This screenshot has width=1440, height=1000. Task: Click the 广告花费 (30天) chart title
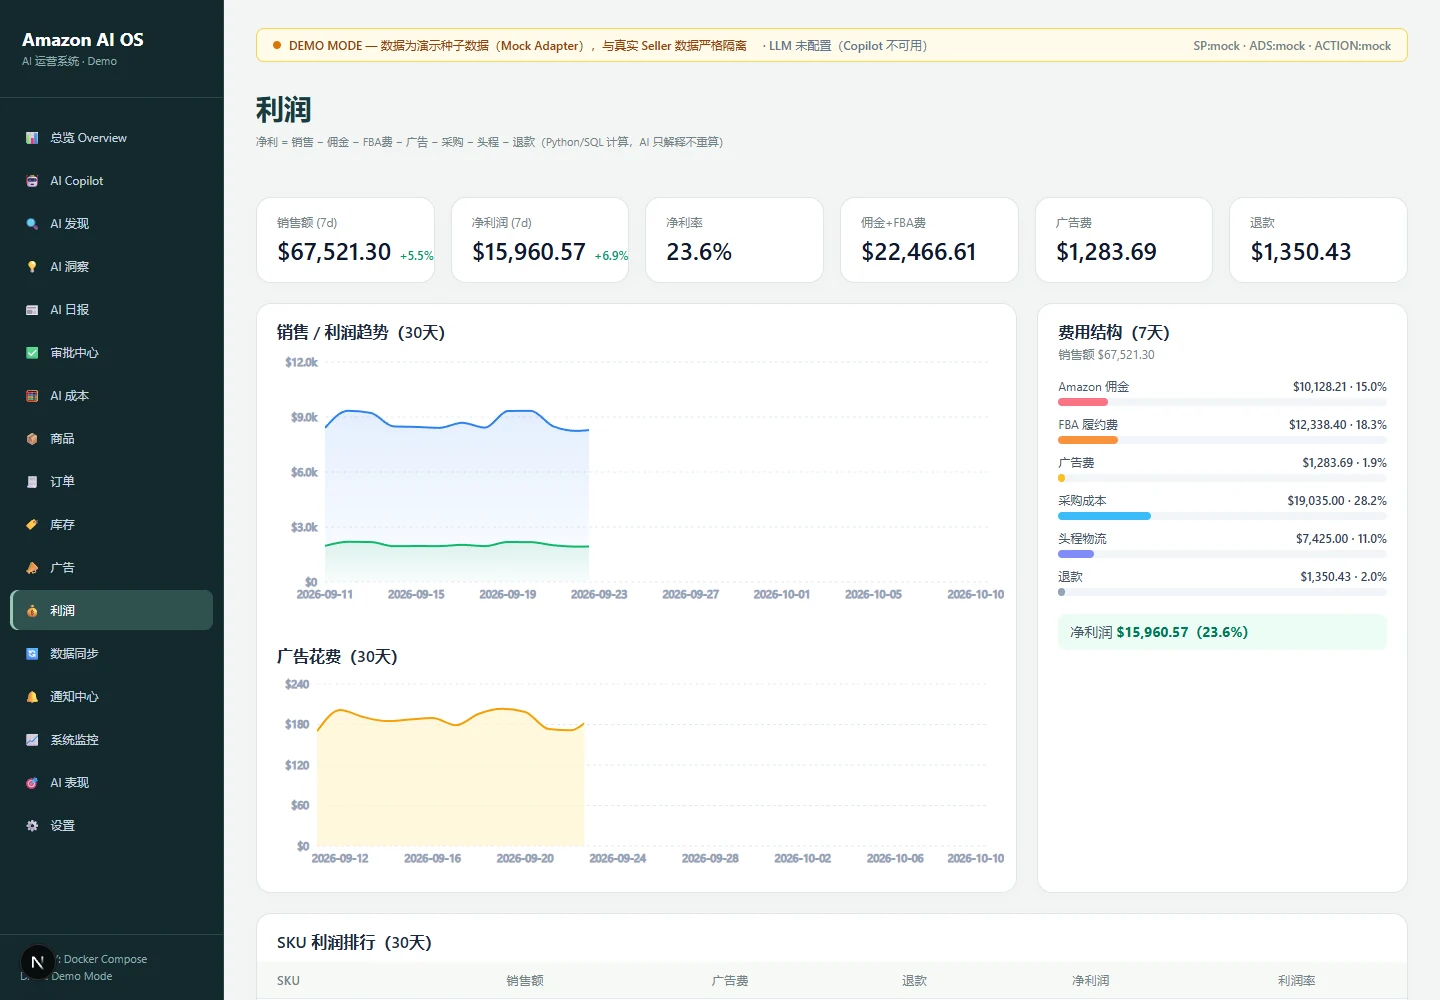click(337, 657)
